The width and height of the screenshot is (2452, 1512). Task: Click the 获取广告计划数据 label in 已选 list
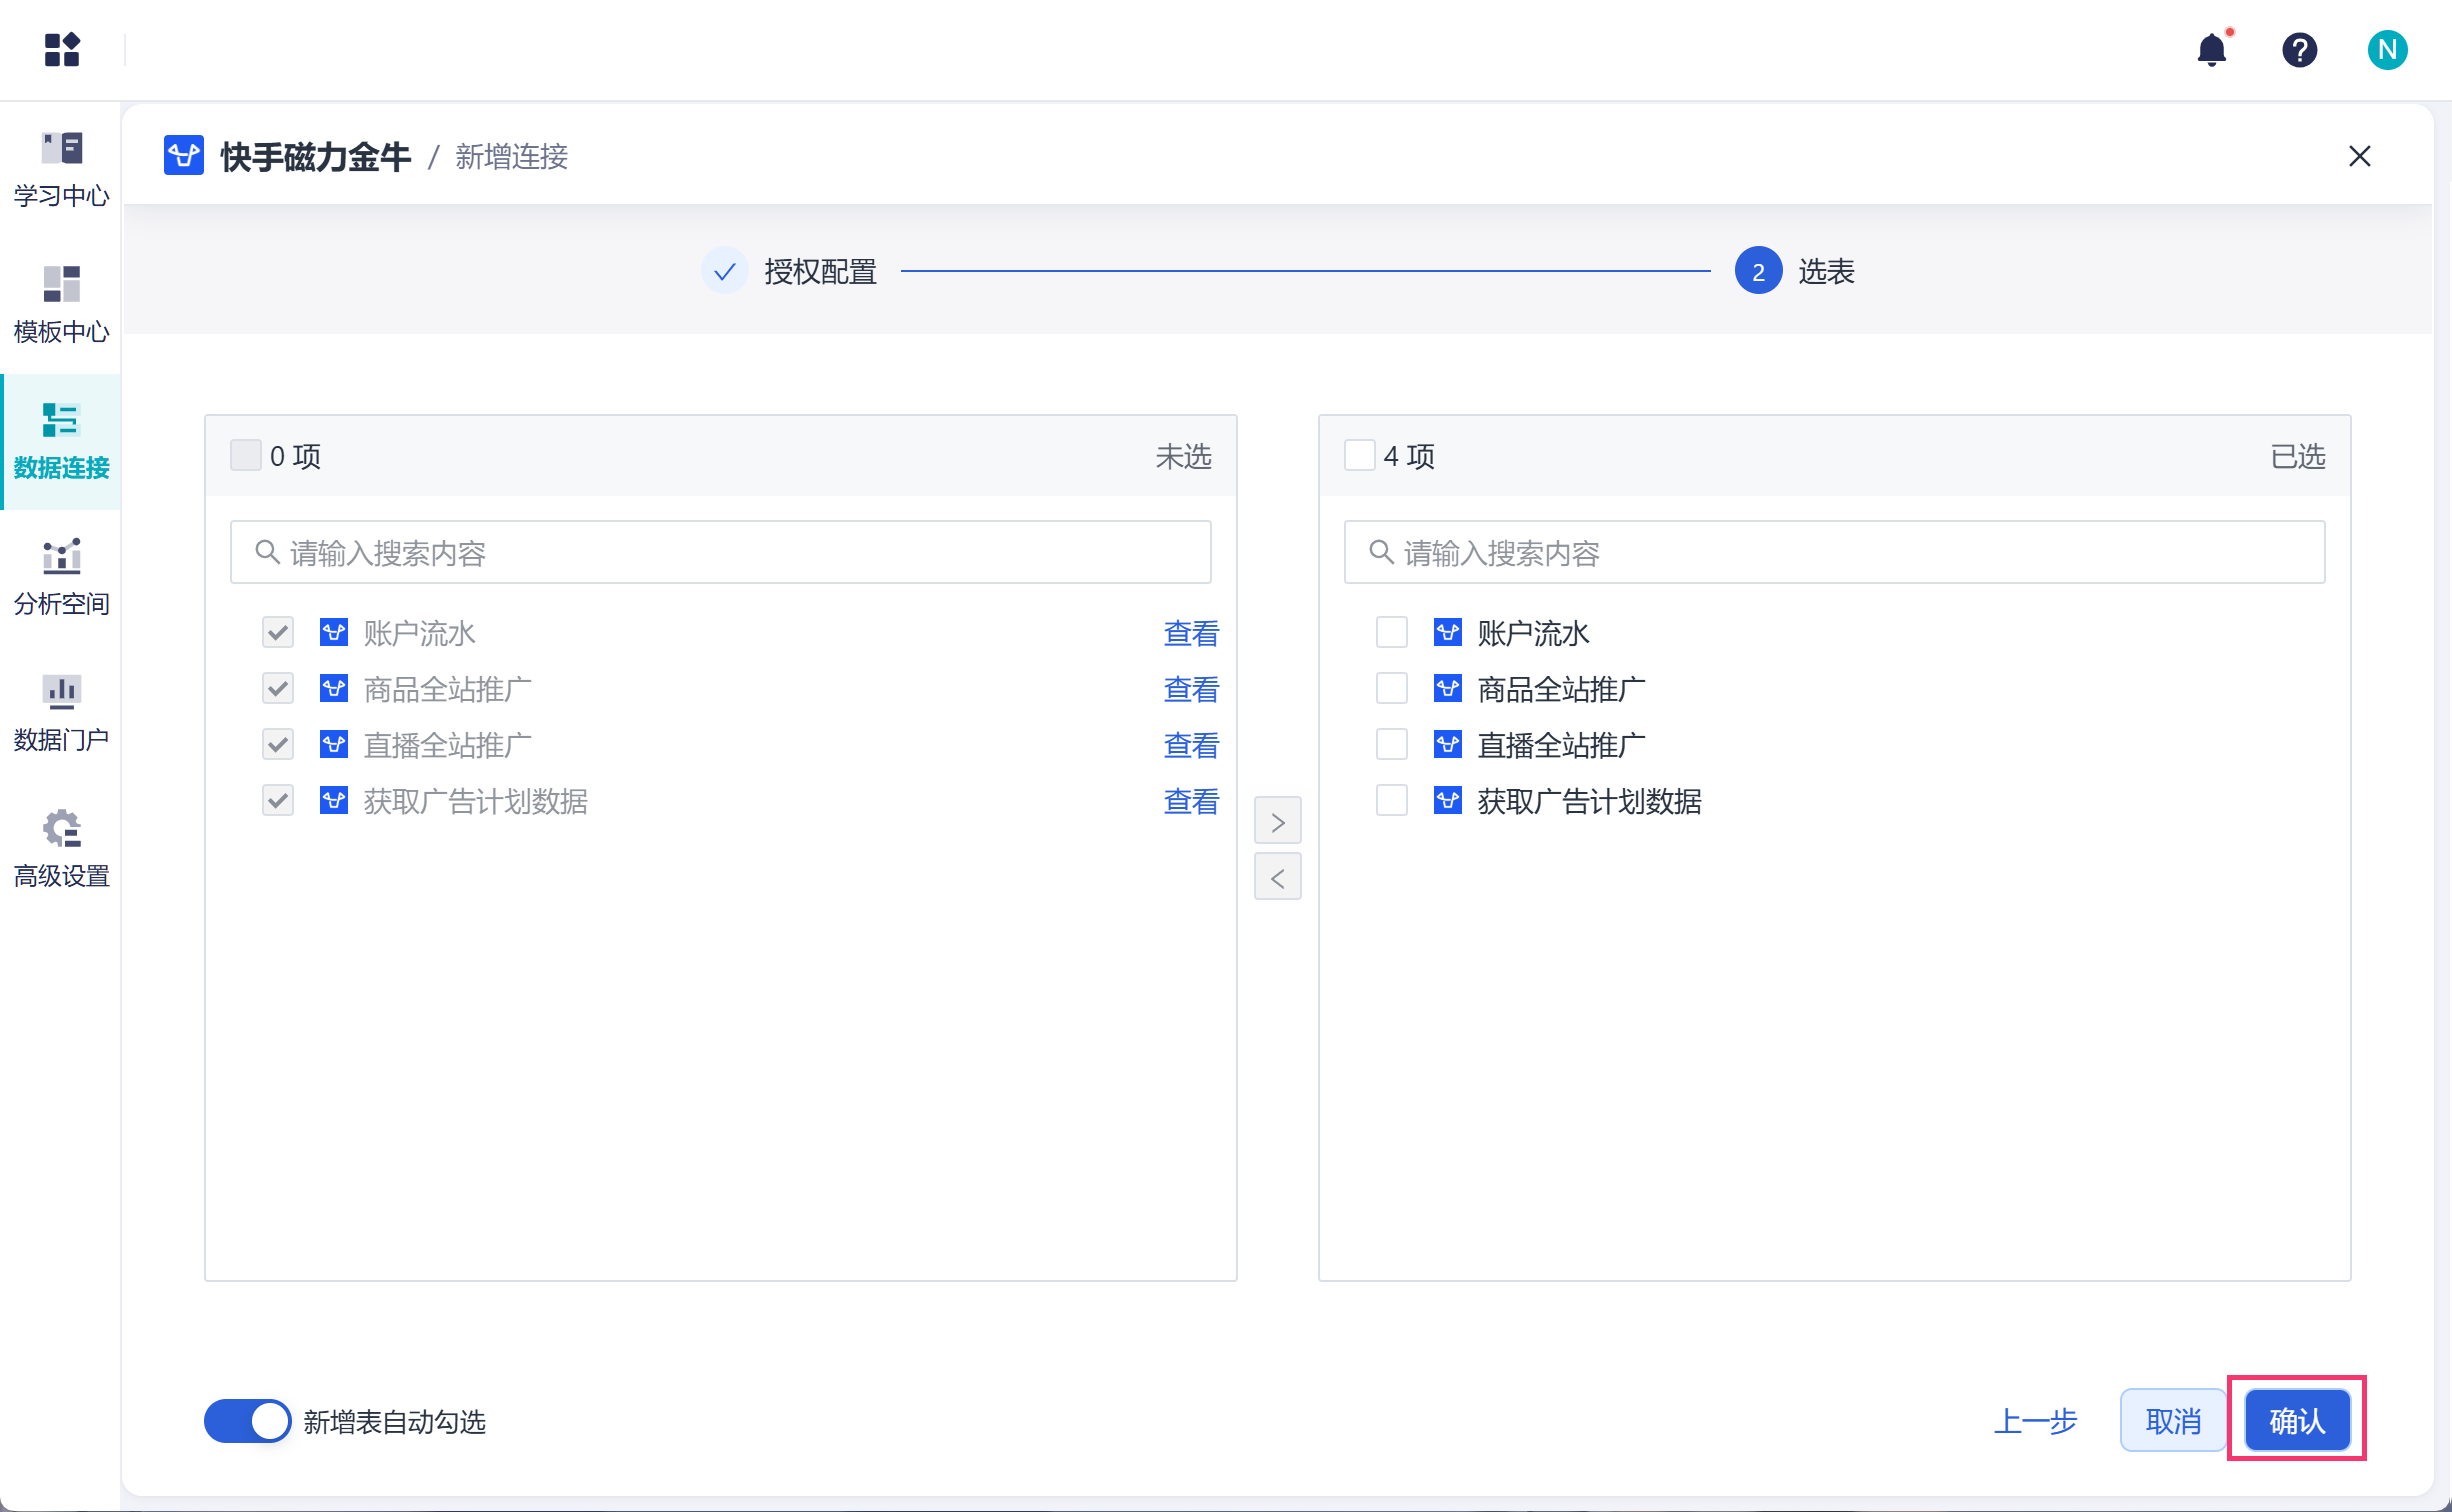click(1590, 801)
